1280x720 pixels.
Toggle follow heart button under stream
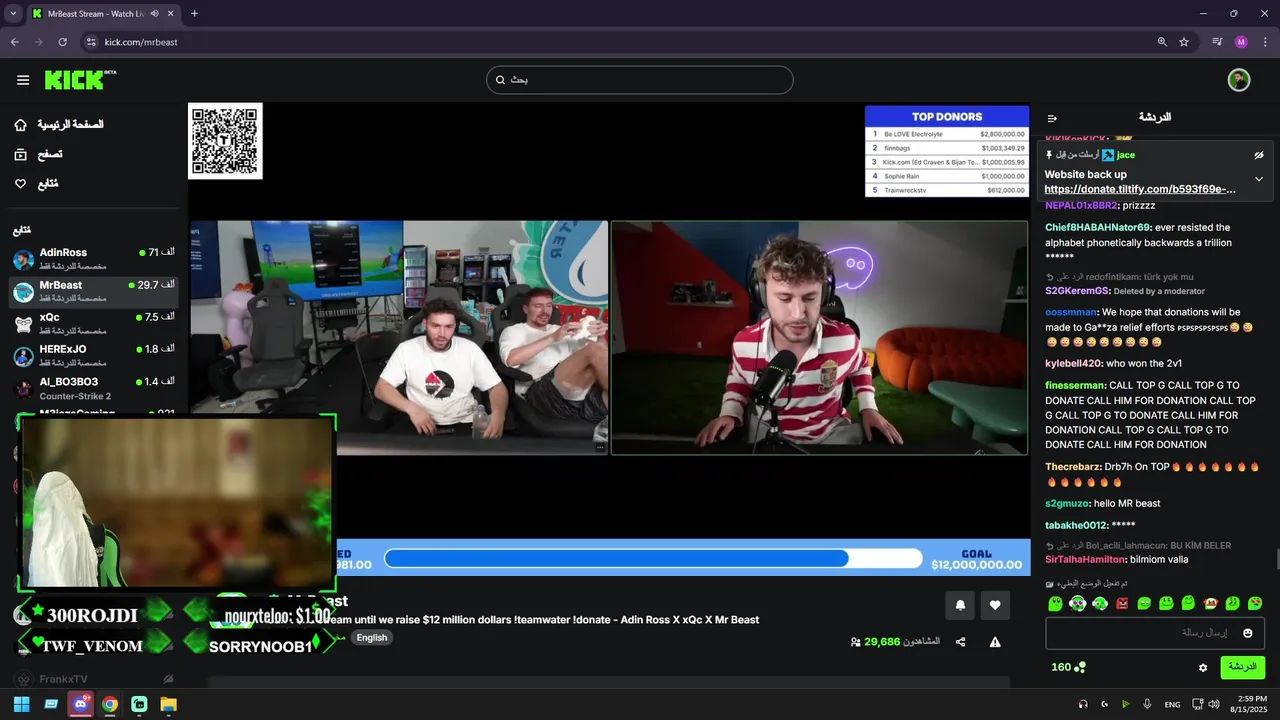coord(995,605)
